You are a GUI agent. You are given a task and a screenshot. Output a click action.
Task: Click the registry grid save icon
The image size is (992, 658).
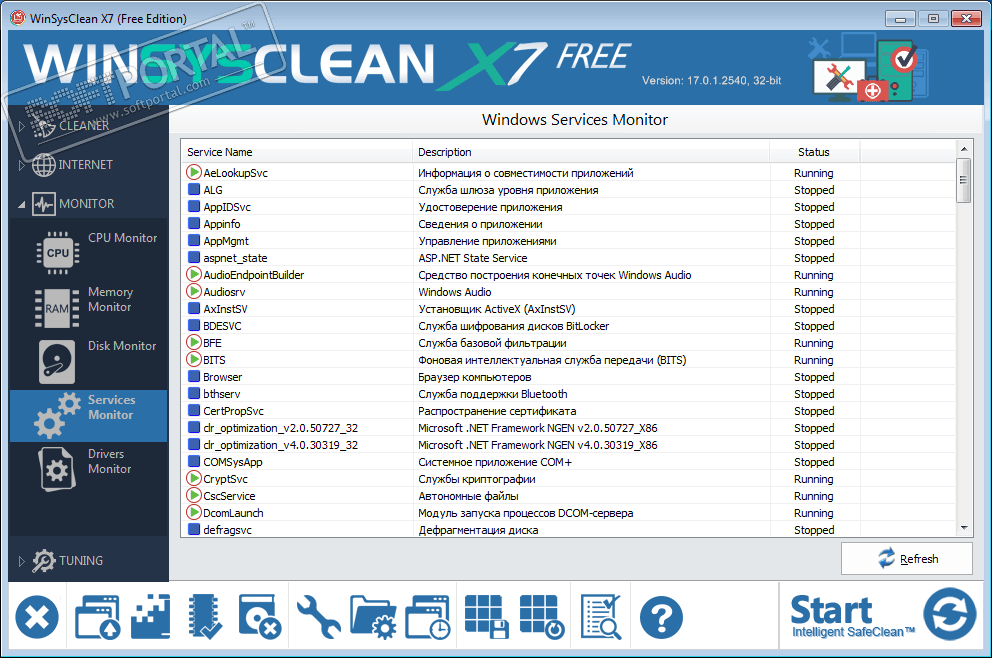pyautogui.click(x=487, y=617)
